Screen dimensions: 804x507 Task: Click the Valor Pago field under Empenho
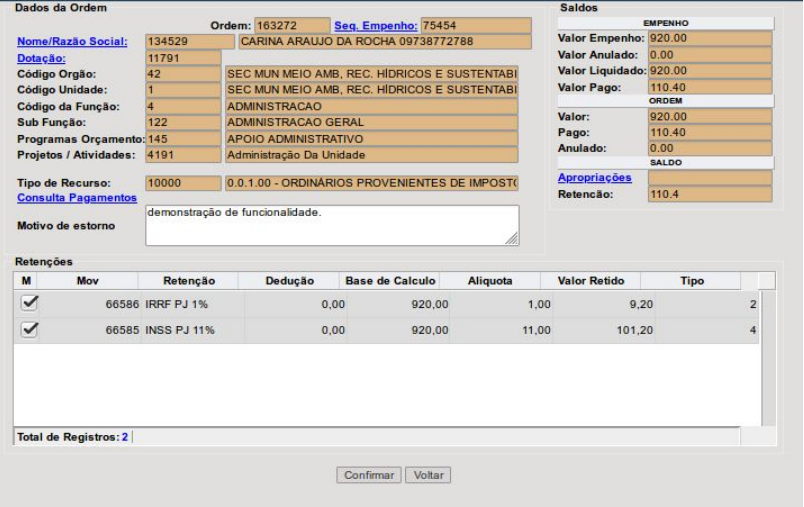[x=709, y=87]
